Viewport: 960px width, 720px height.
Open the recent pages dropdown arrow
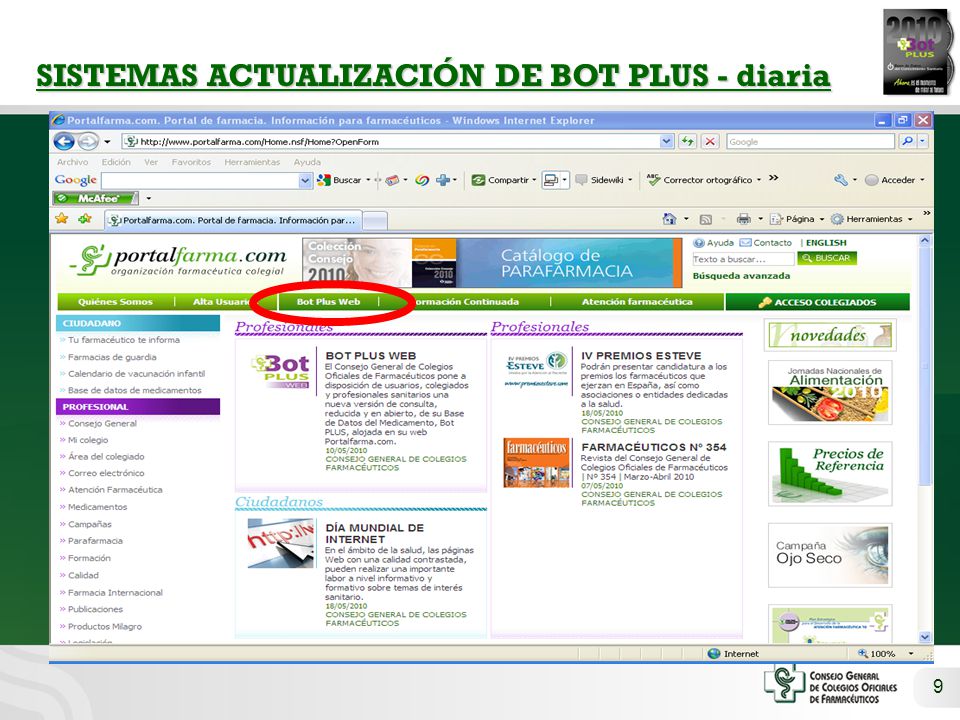(x=107, y=142)
